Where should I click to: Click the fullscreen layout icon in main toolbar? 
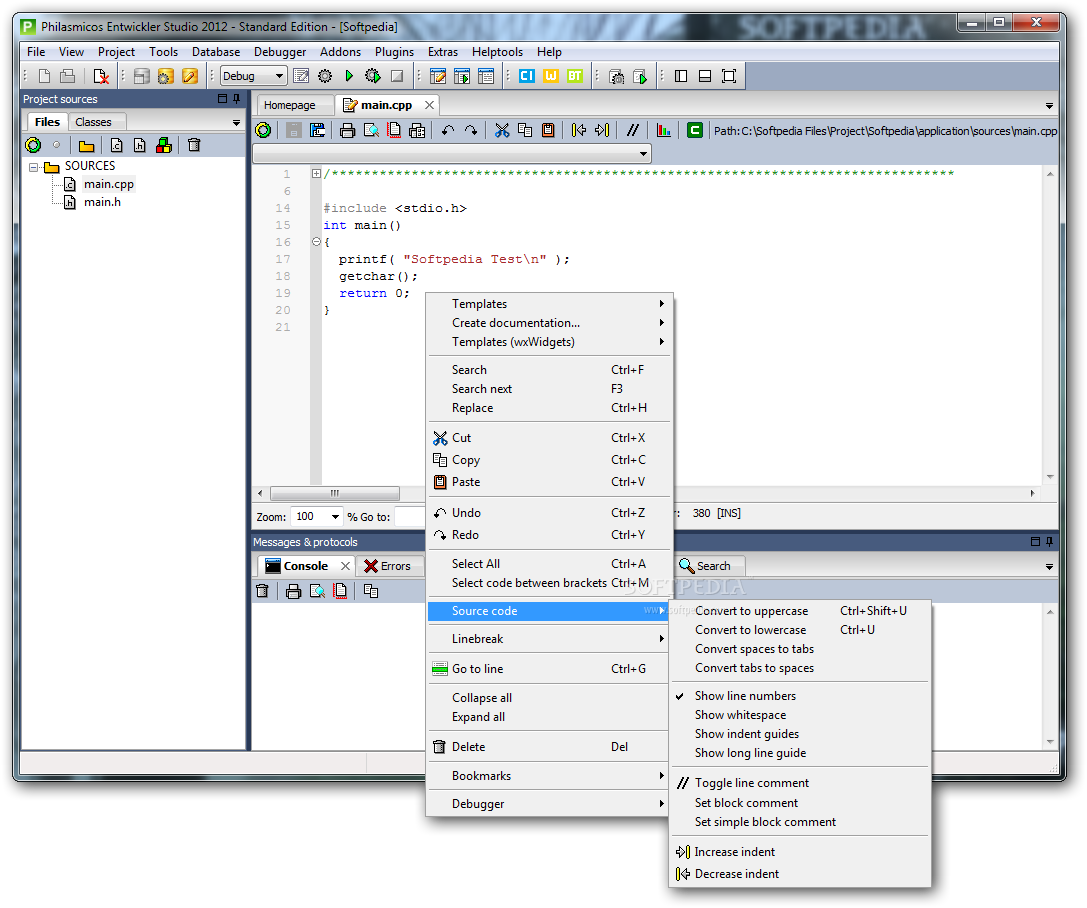(x=729, y=76)
